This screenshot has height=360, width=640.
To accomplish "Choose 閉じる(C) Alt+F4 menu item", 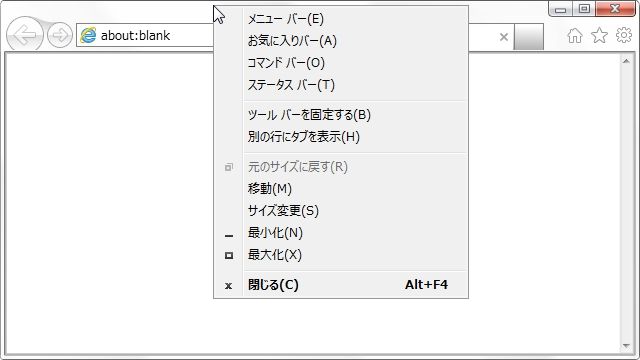I will click(x=341, y=284).
